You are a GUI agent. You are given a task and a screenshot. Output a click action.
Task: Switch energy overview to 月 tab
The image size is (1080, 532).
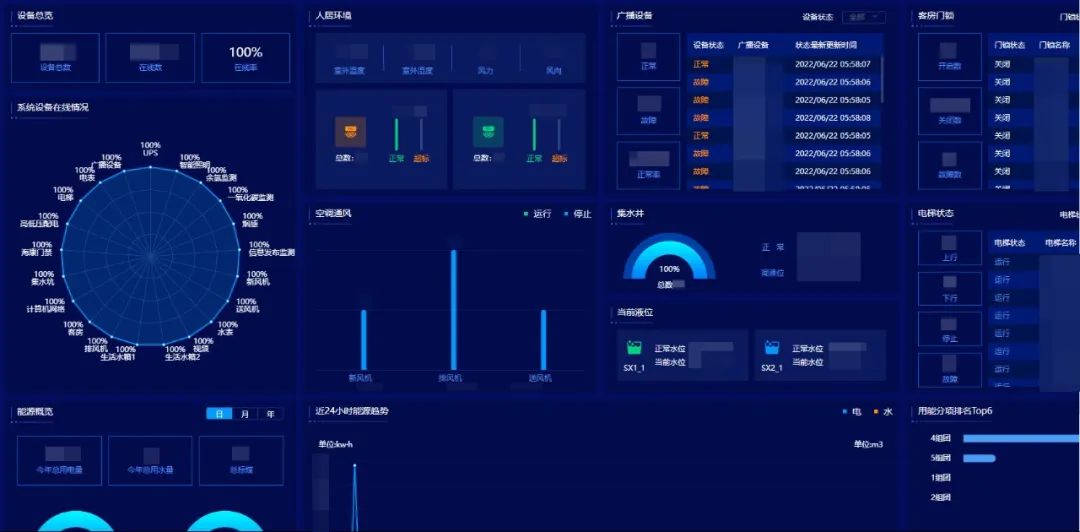tap(245, 414)
